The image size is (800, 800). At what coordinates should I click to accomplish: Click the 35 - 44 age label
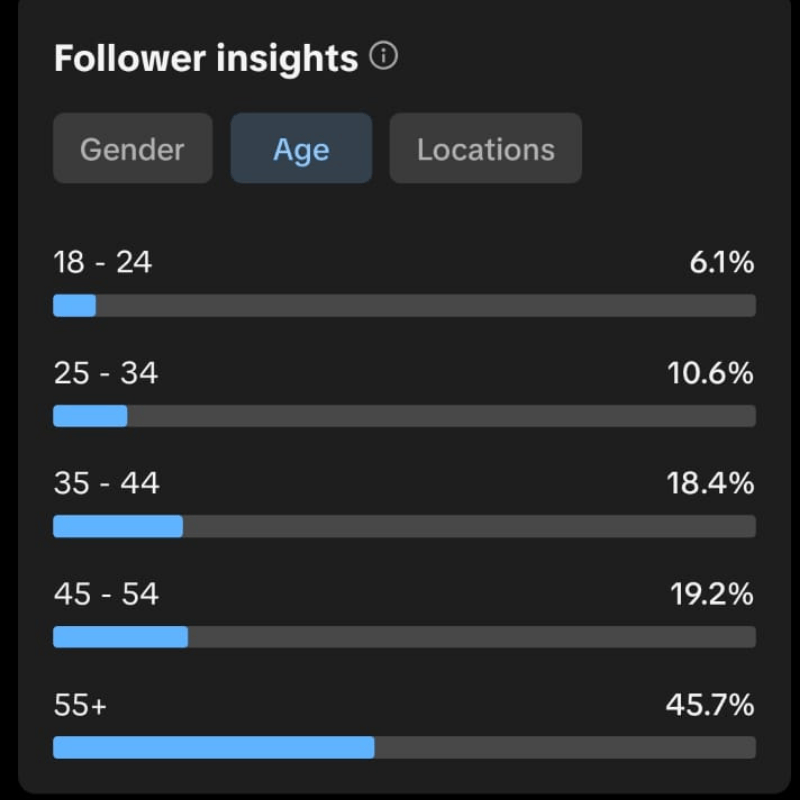[x=106, y=483]
